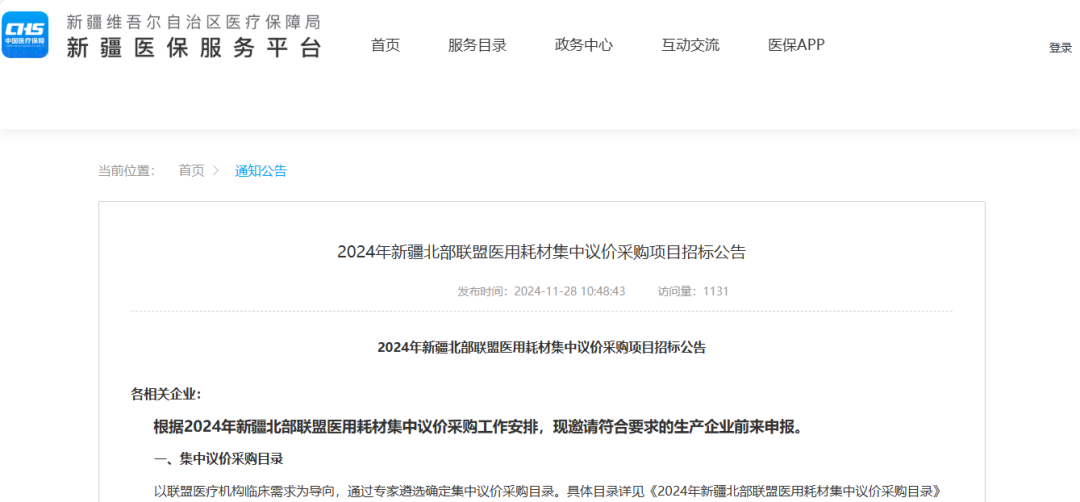Click the 各相关企业： salutation text
Viewport: 1080px width, 502px height.
(x=166, y=395)
